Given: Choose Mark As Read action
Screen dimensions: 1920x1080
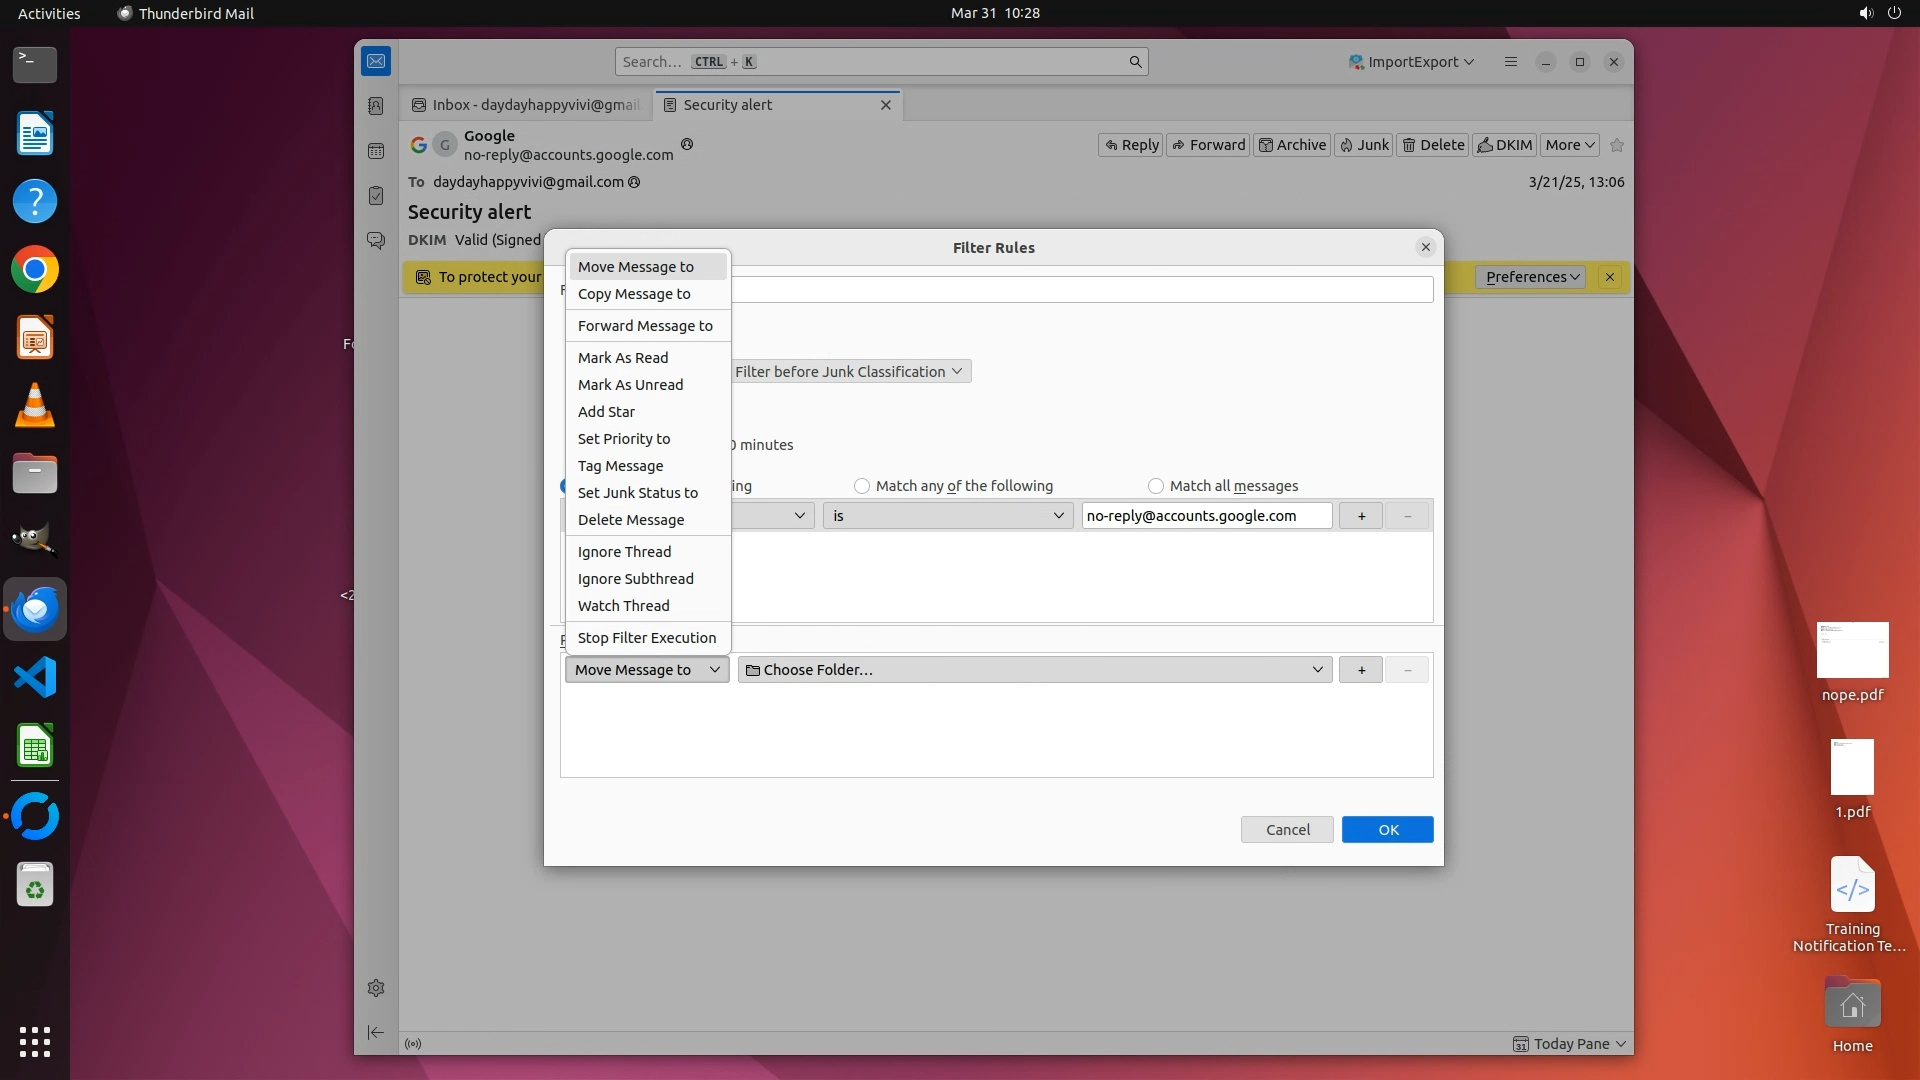Looking at the screenshot, I should tap(623, 358).
